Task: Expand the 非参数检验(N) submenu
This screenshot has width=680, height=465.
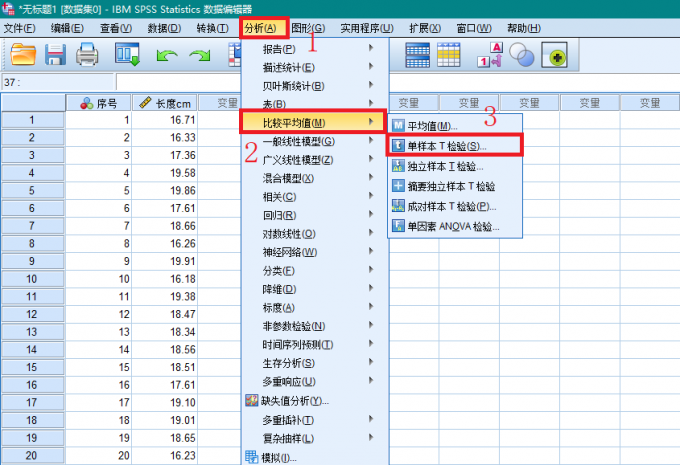Action: coord(314,326)
